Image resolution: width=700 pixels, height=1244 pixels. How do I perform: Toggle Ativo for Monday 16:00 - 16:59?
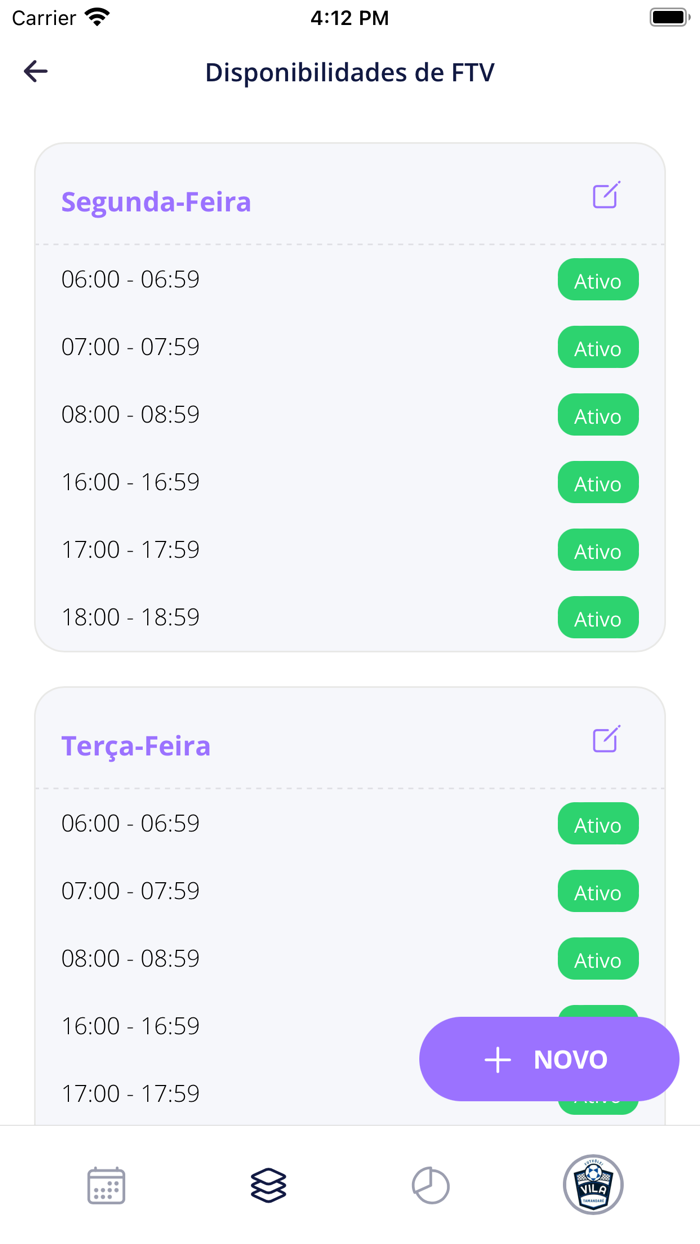point(597,483)
